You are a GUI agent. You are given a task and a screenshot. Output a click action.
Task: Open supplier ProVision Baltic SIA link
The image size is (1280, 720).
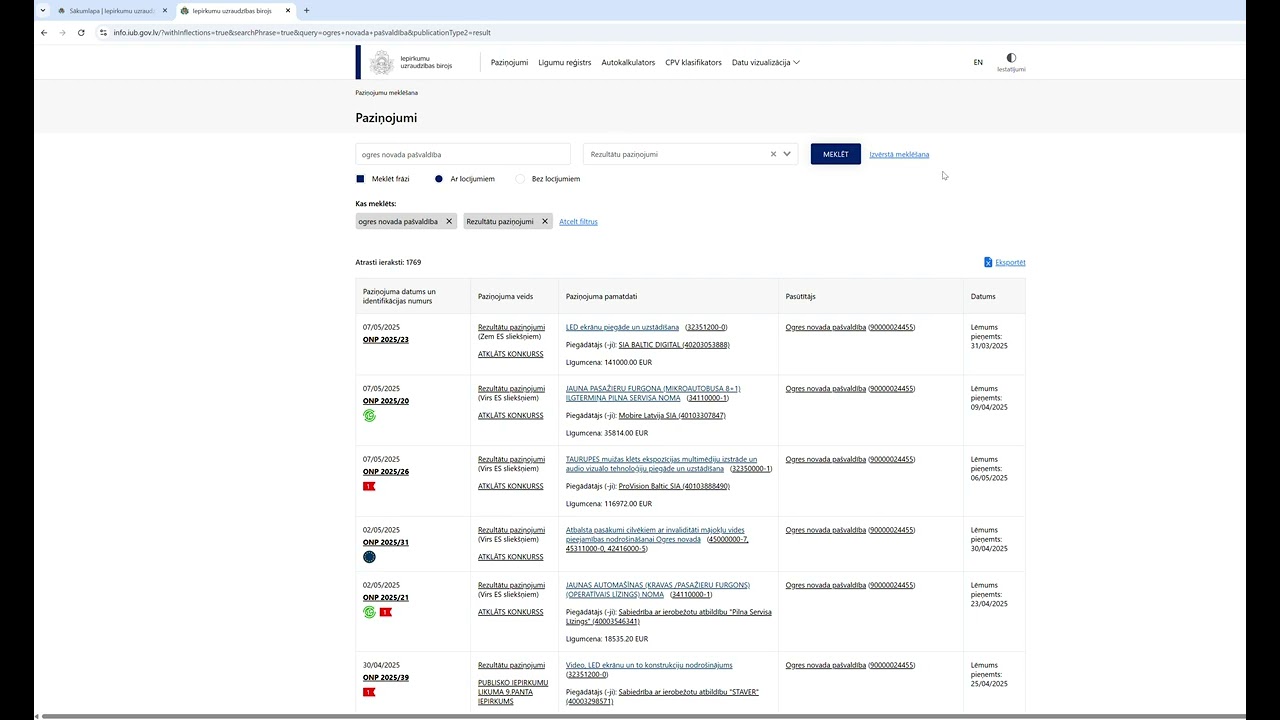tap(674, 486)
